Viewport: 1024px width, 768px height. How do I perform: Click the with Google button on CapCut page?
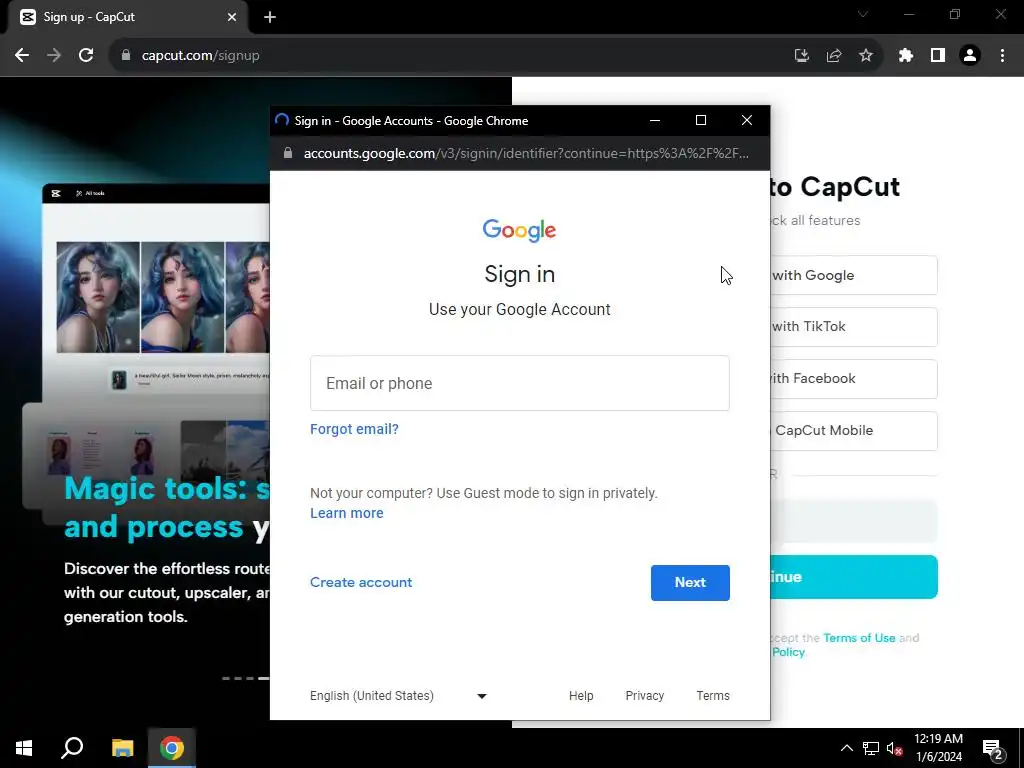point(854,276)
